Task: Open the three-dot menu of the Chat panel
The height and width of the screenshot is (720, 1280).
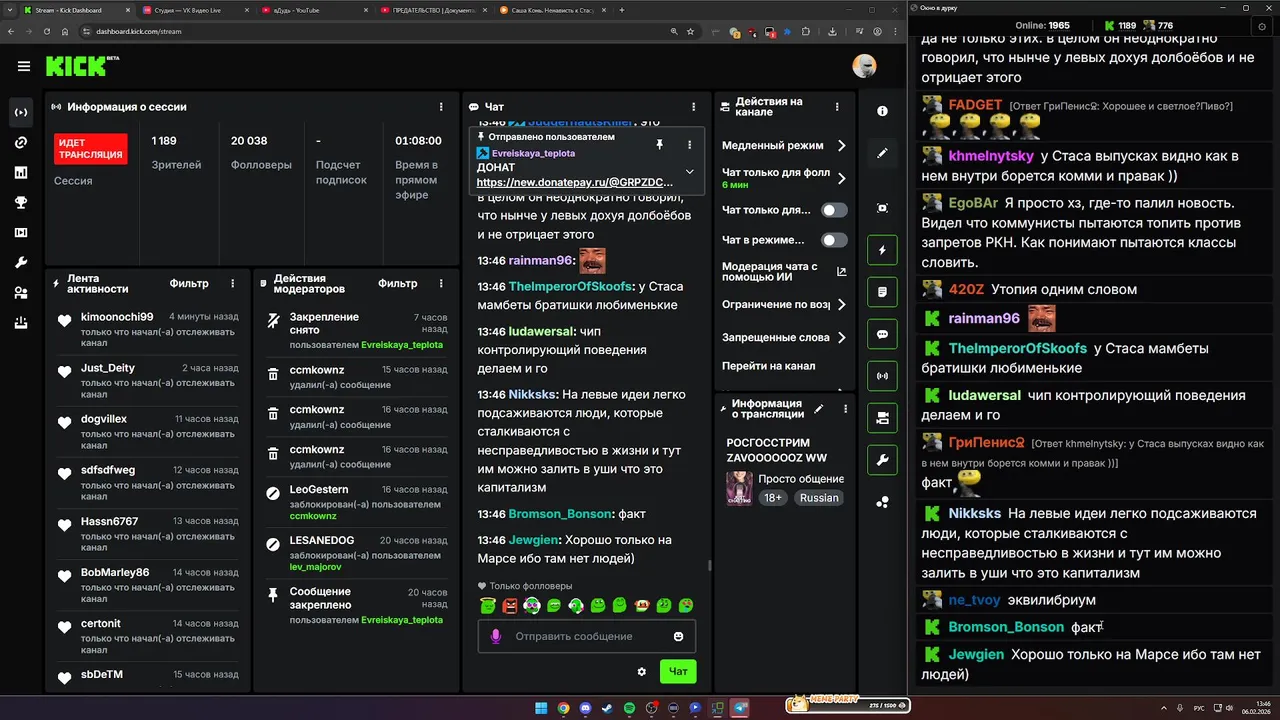Action: point(694,107)
